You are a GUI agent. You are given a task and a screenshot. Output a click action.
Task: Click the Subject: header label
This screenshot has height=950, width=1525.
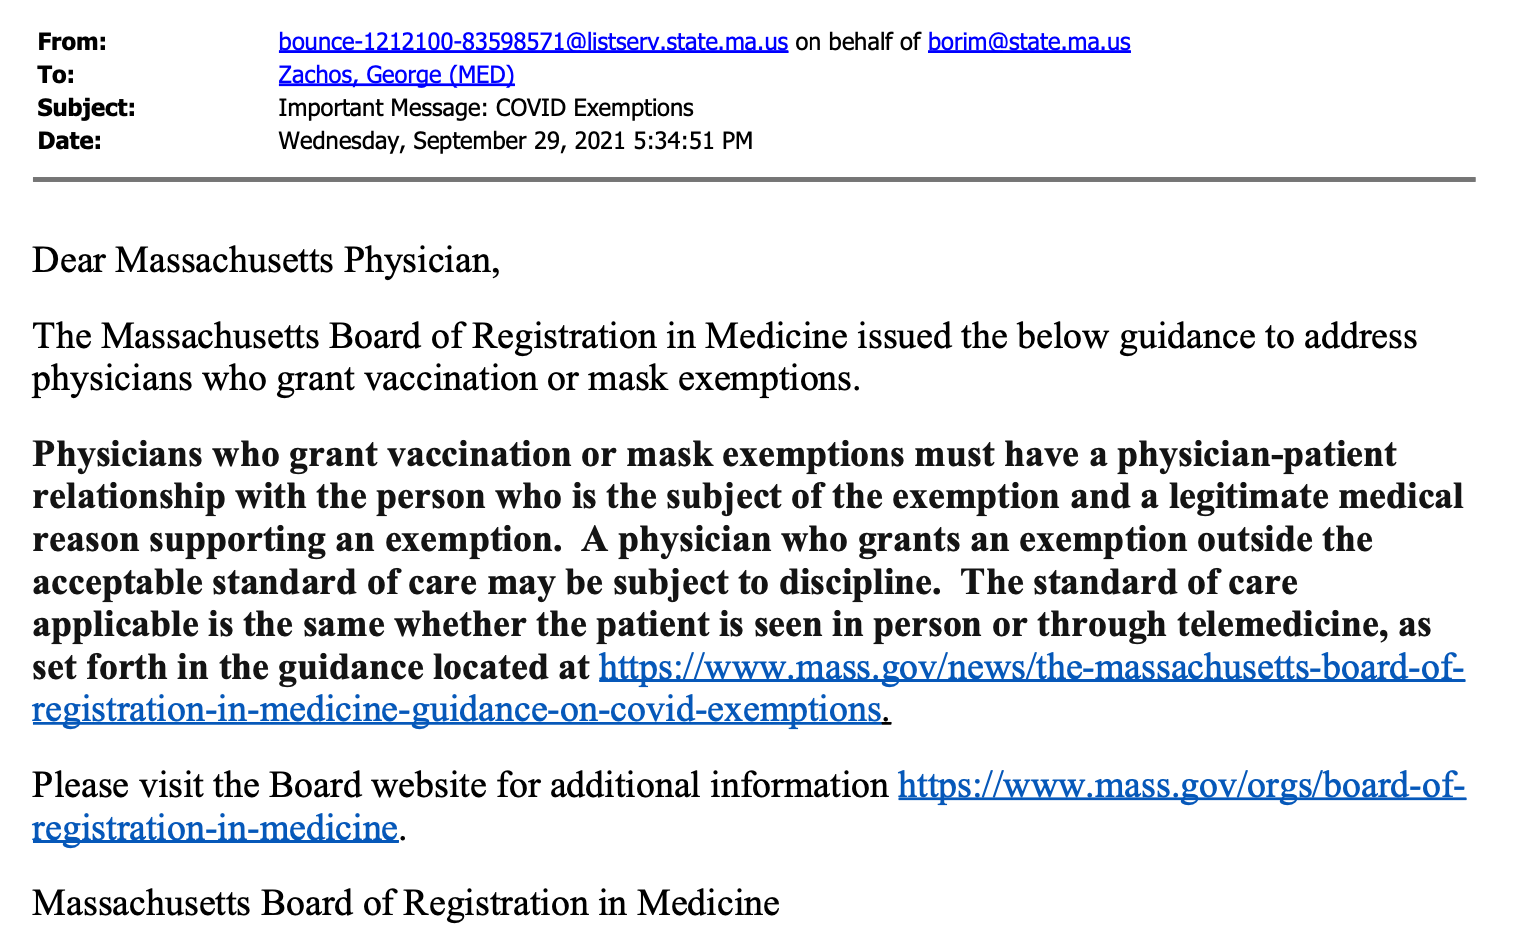(86, 108)
